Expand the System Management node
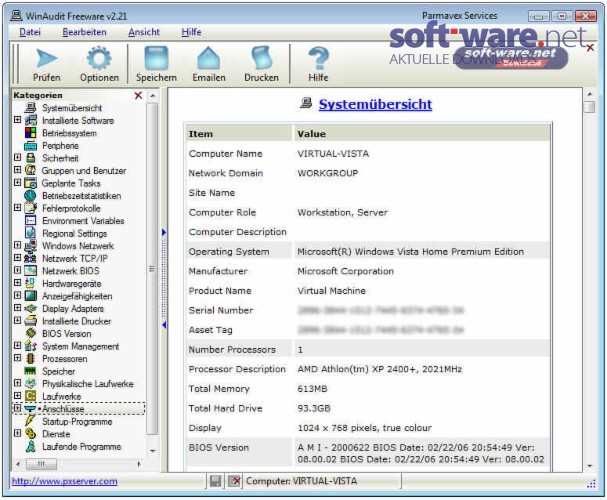607x500 pixels. point(17,345)
